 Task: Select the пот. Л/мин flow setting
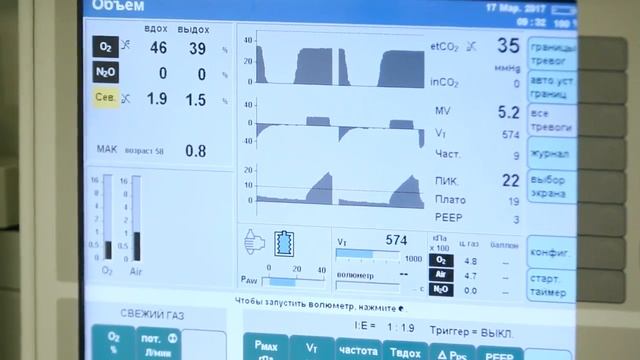point(158,344)
